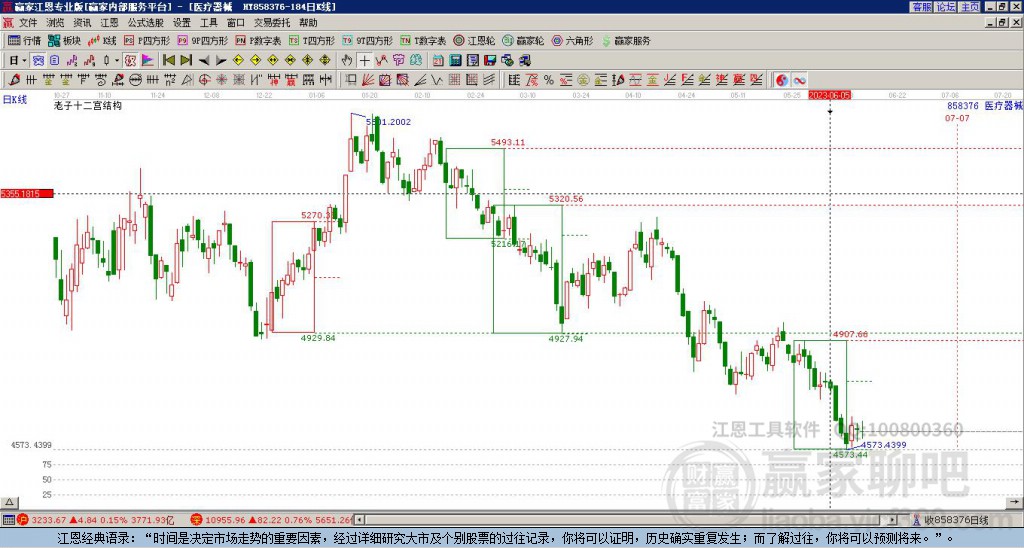The image size is (1024, 548).
Task: Step chart left with black arrow
Action: point(204,61)
